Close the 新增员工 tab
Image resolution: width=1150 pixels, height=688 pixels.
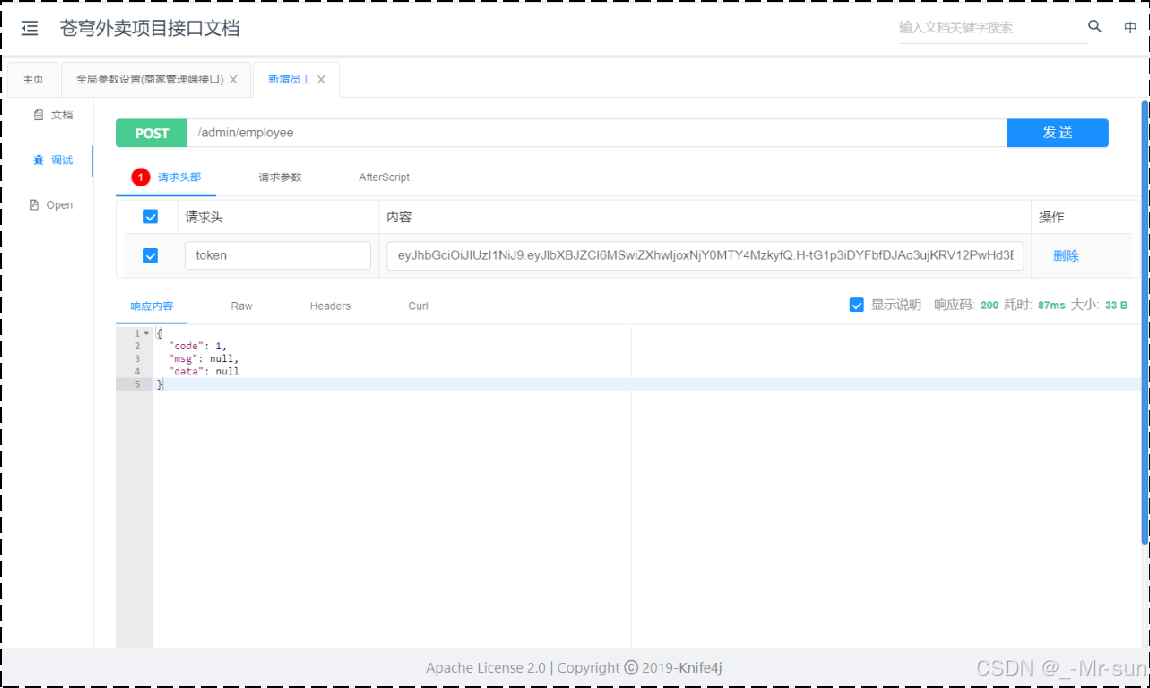(321, 79)
